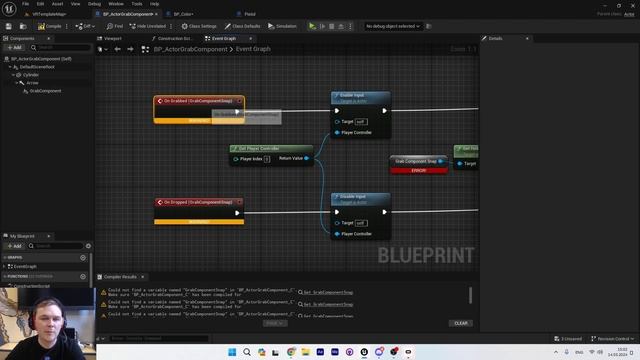Click the frame skip playback icon
The width and height of the screenshot is (640, 360).
coord(322,26)
